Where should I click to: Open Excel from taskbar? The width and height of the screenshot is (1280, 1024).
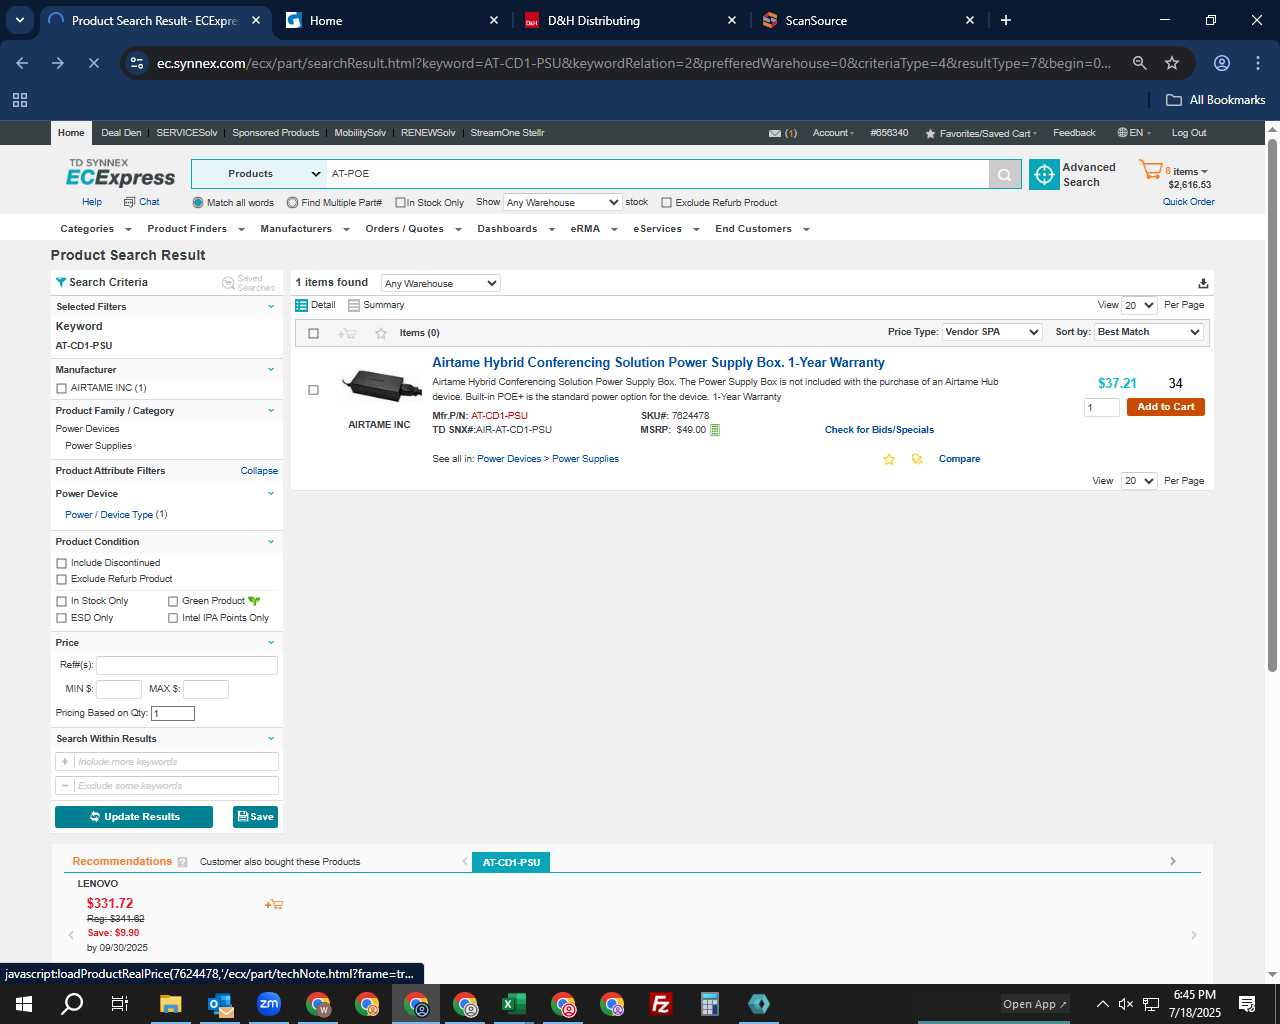click(x=514, y=1004)
